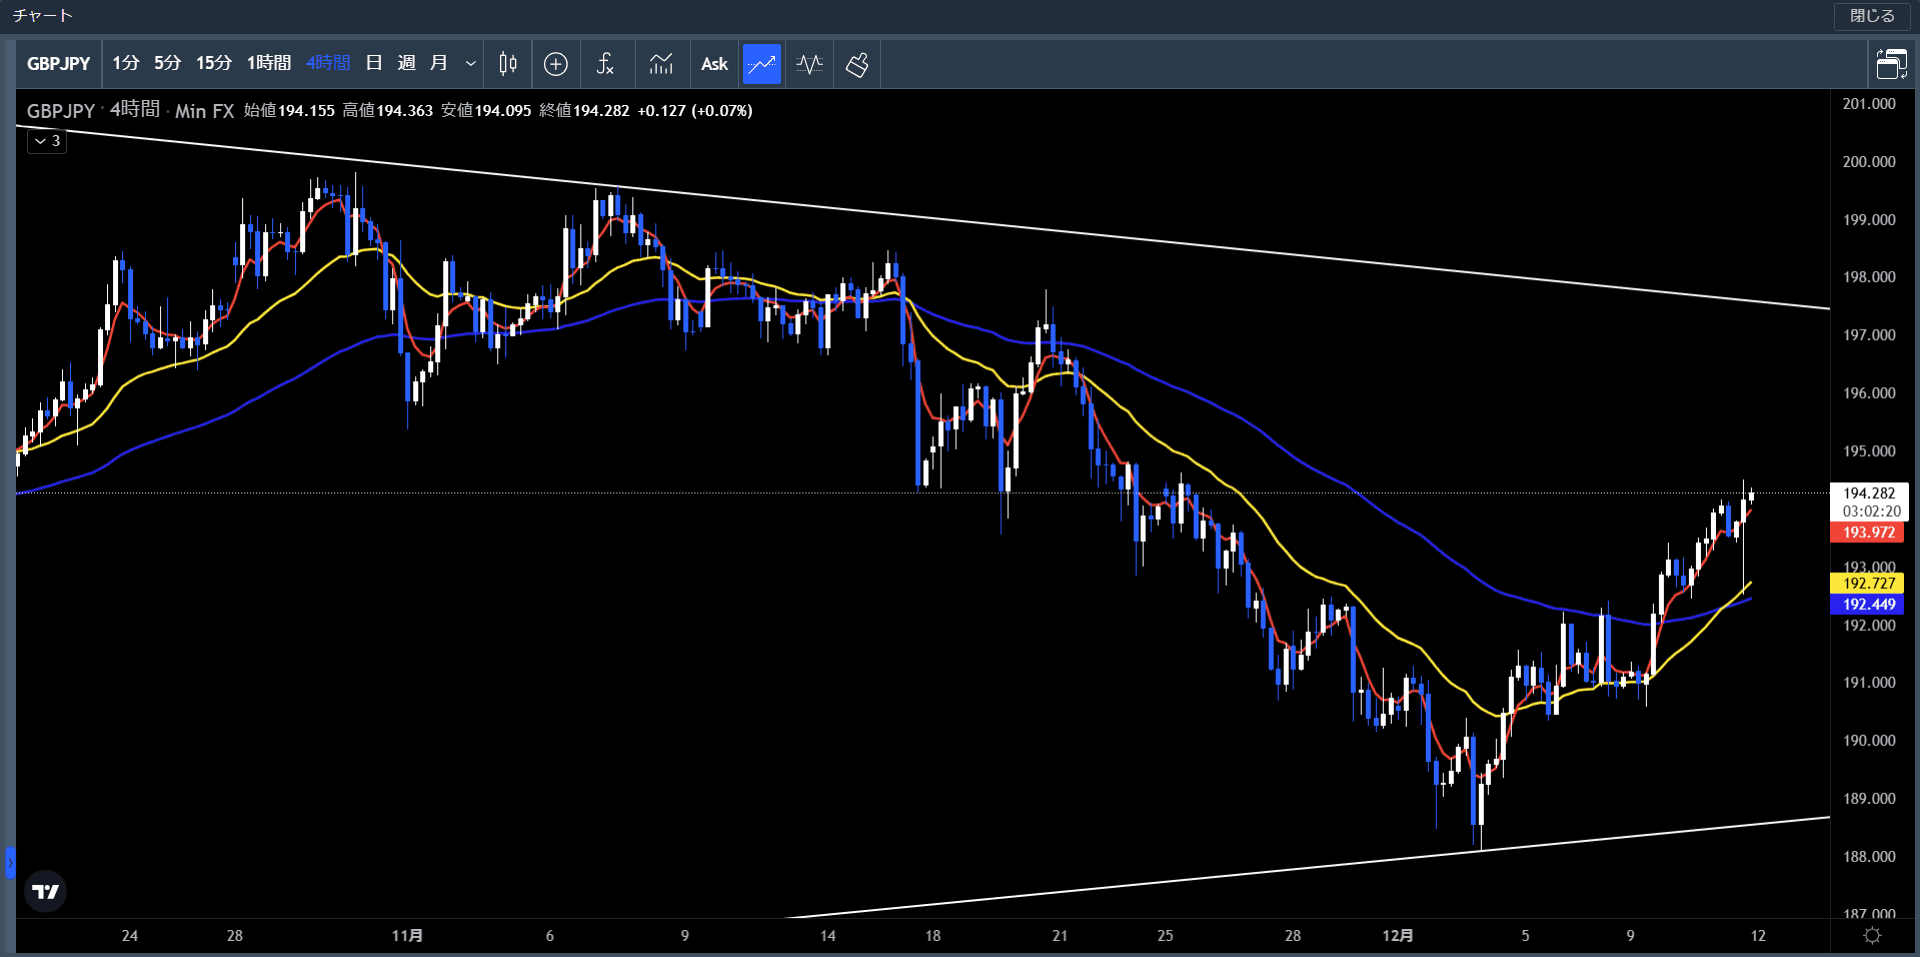Viewport: 1920px width, 957px height.
Task: Click the current price label 194.282
Action: [x=1869, y=493]
